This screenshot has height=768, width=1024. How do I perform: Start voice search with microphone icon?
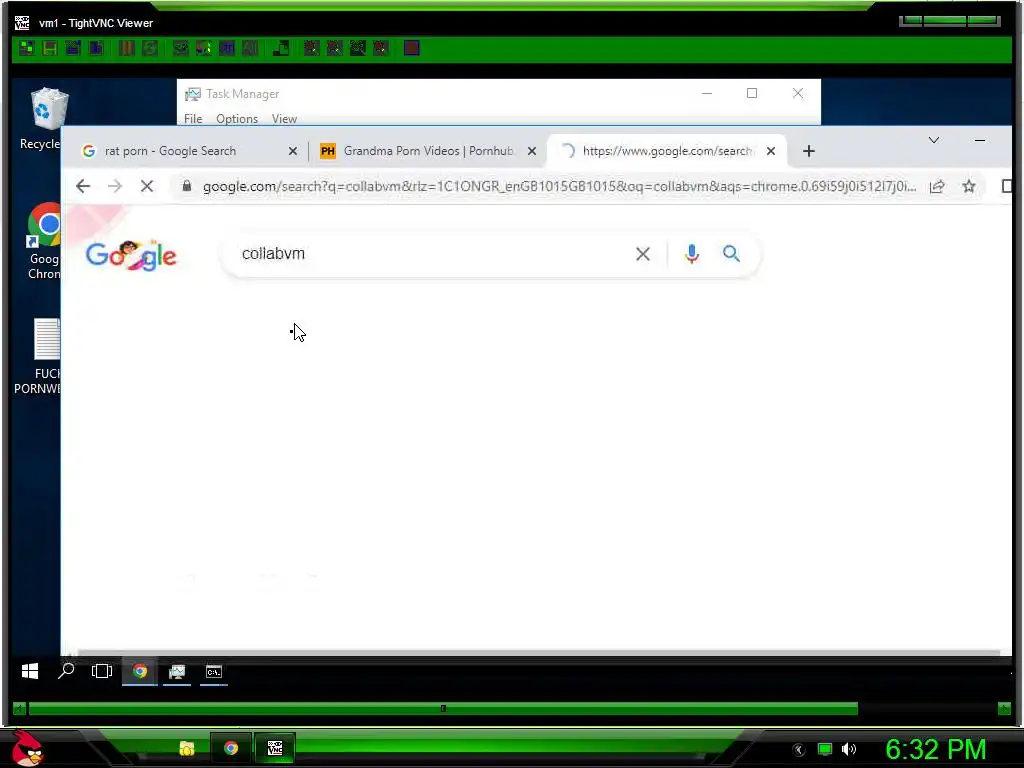click(x=692, y=253)
